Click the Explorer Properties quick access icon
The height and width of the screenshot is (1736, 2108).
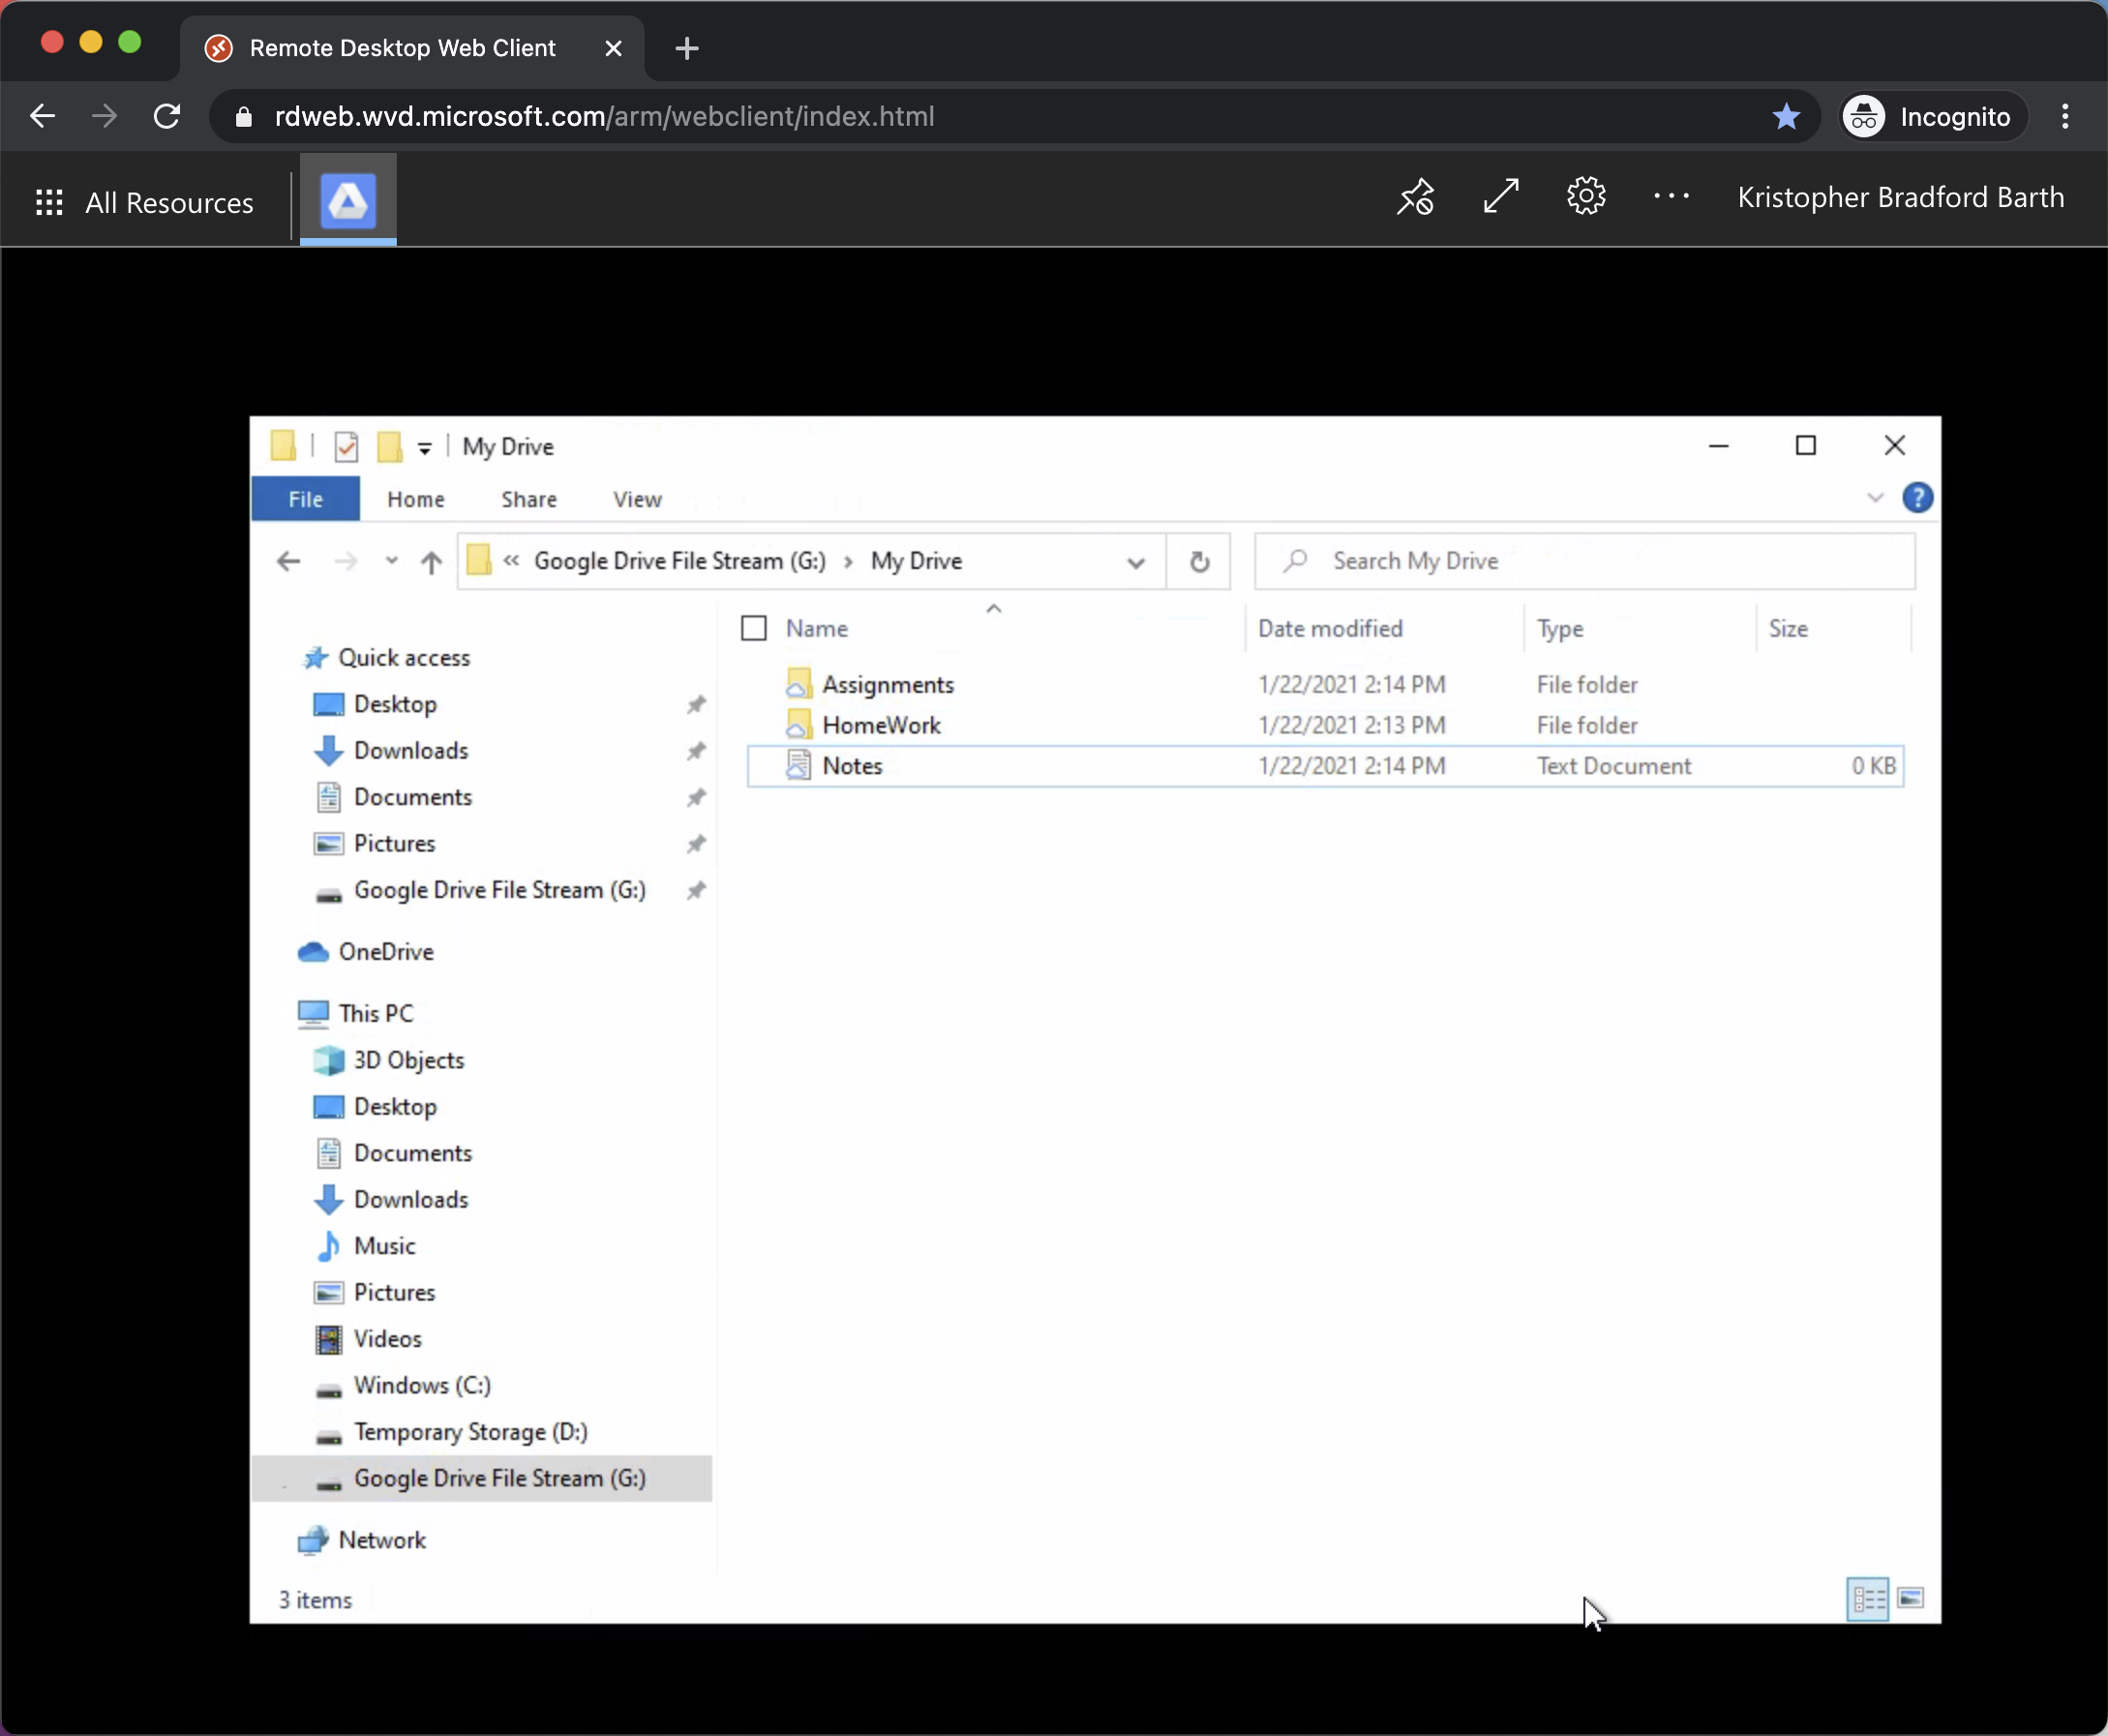(x=346, y=446)
